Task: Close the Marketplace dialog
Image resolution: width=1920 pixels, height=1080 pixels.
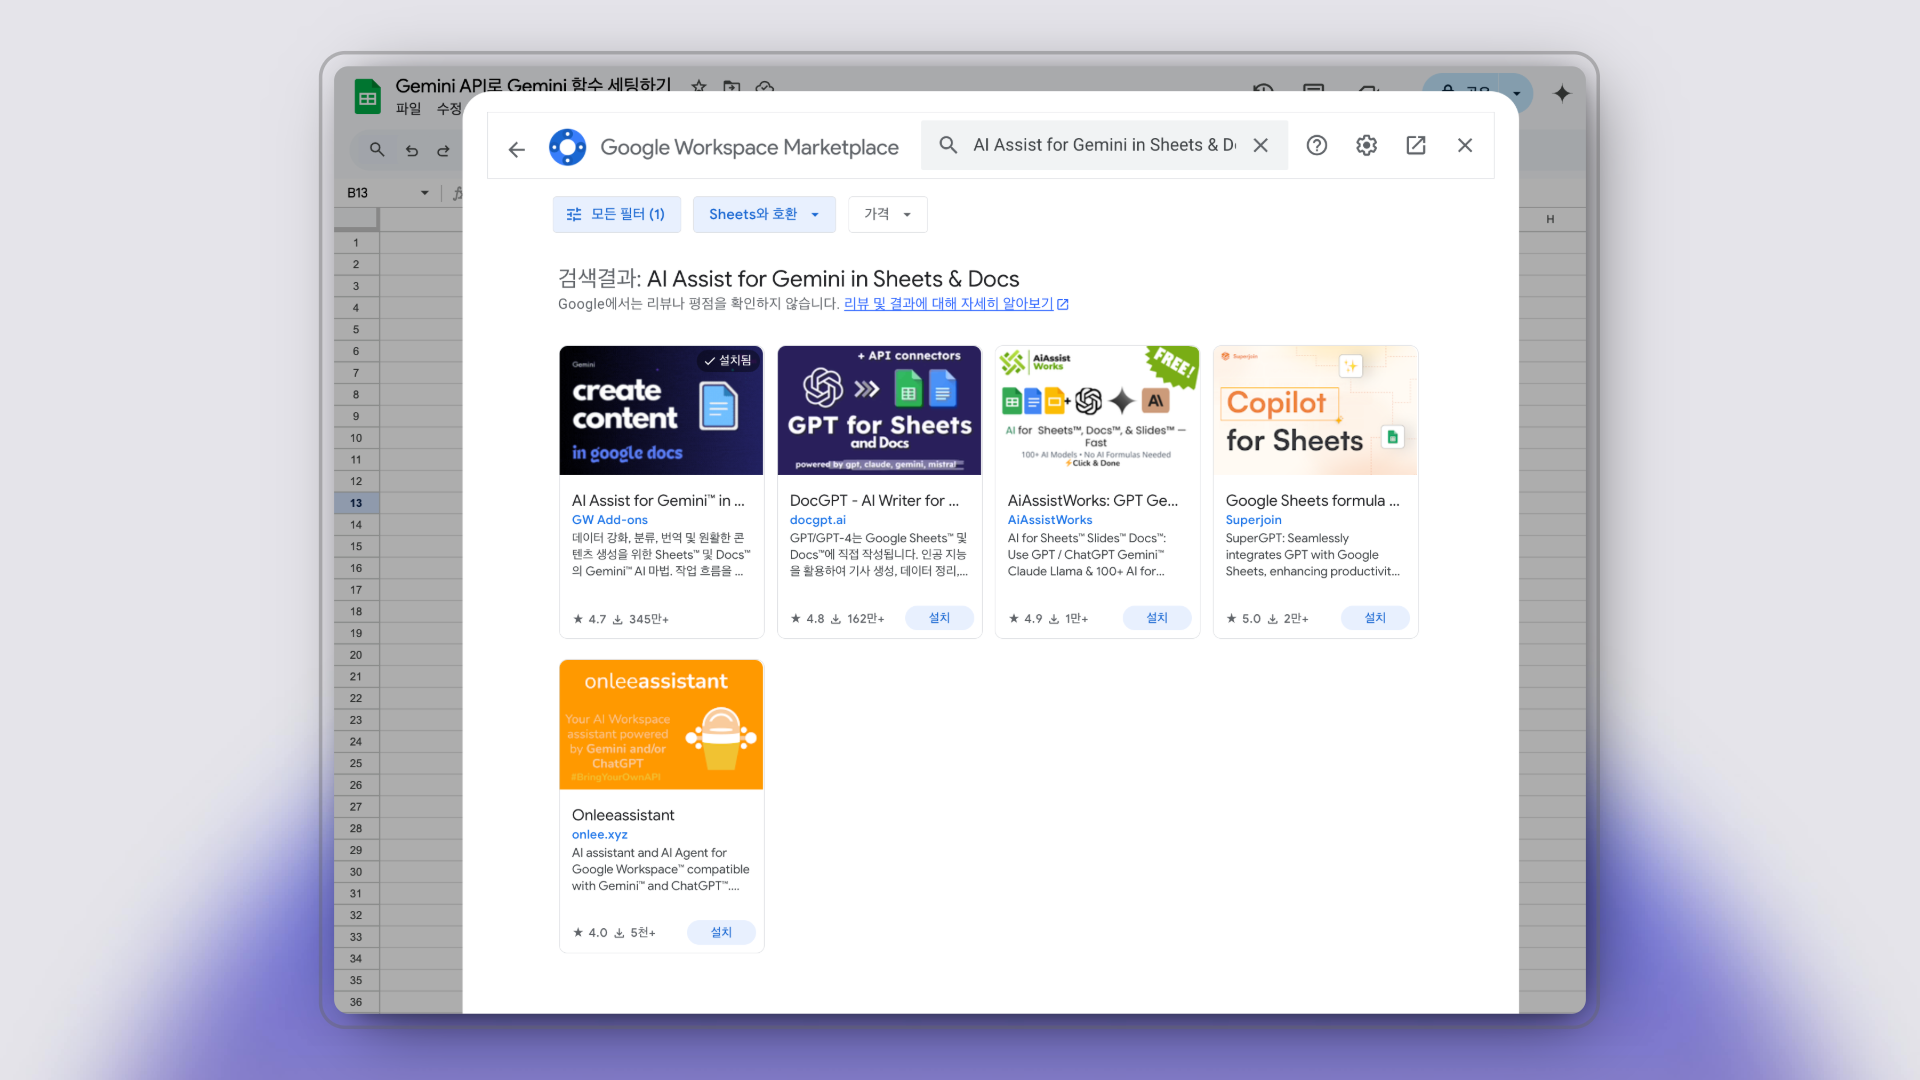Action: click(1465, 145)
